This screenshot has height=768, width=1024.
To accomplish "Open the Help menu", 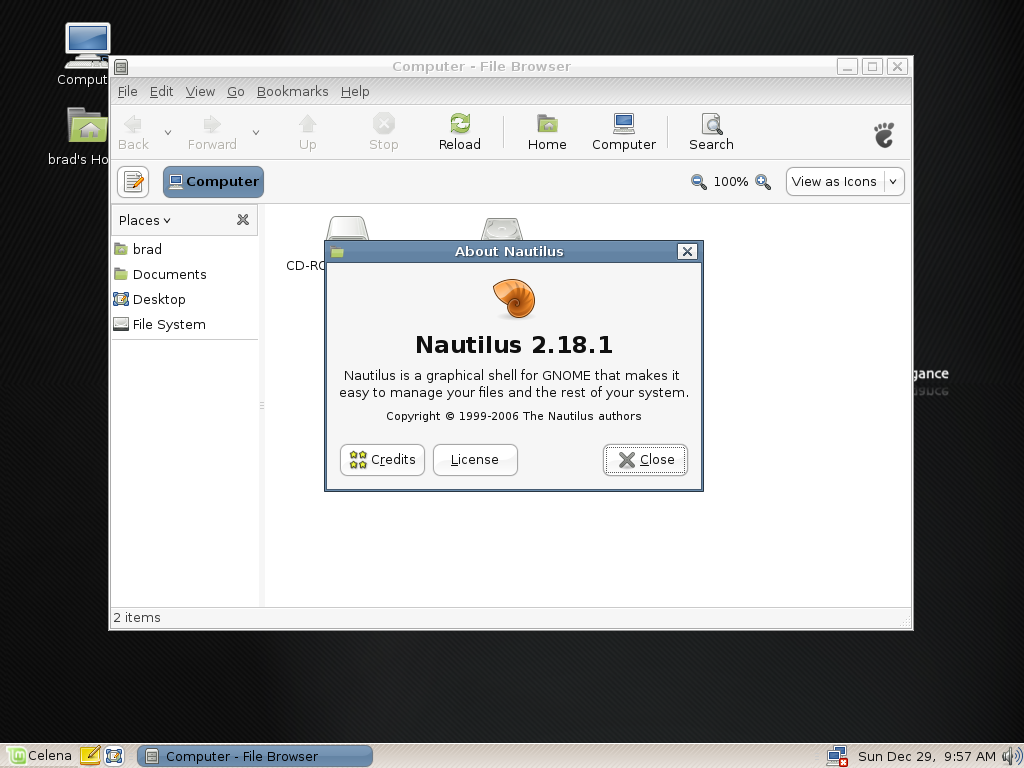I will pos(355,91).
